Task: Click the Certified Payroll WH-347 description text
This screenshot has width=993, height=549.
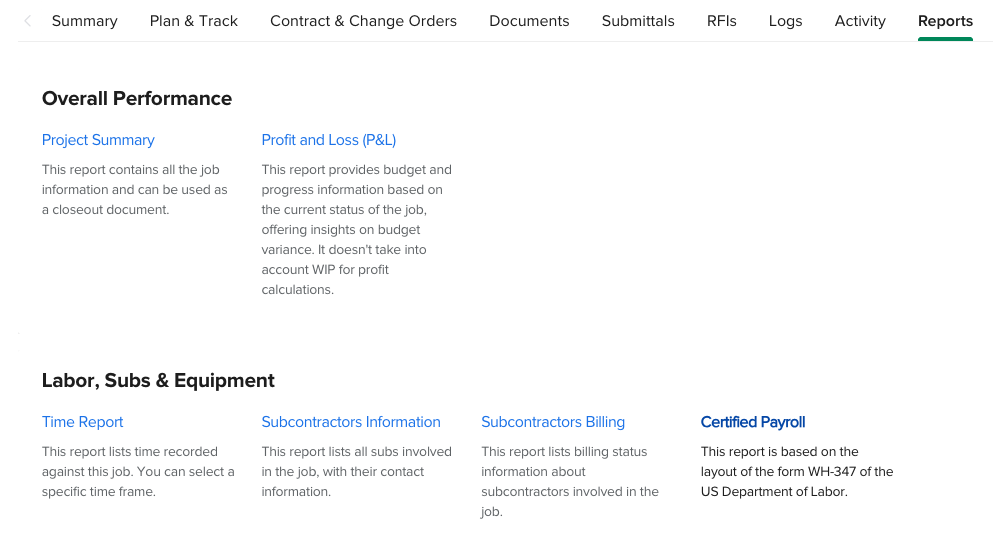Action: [x=797, y=472]
